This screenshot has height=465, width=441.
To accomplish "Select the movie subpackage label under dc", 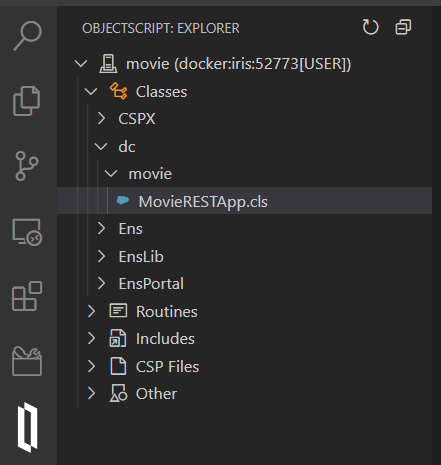I will coord(150,174).
